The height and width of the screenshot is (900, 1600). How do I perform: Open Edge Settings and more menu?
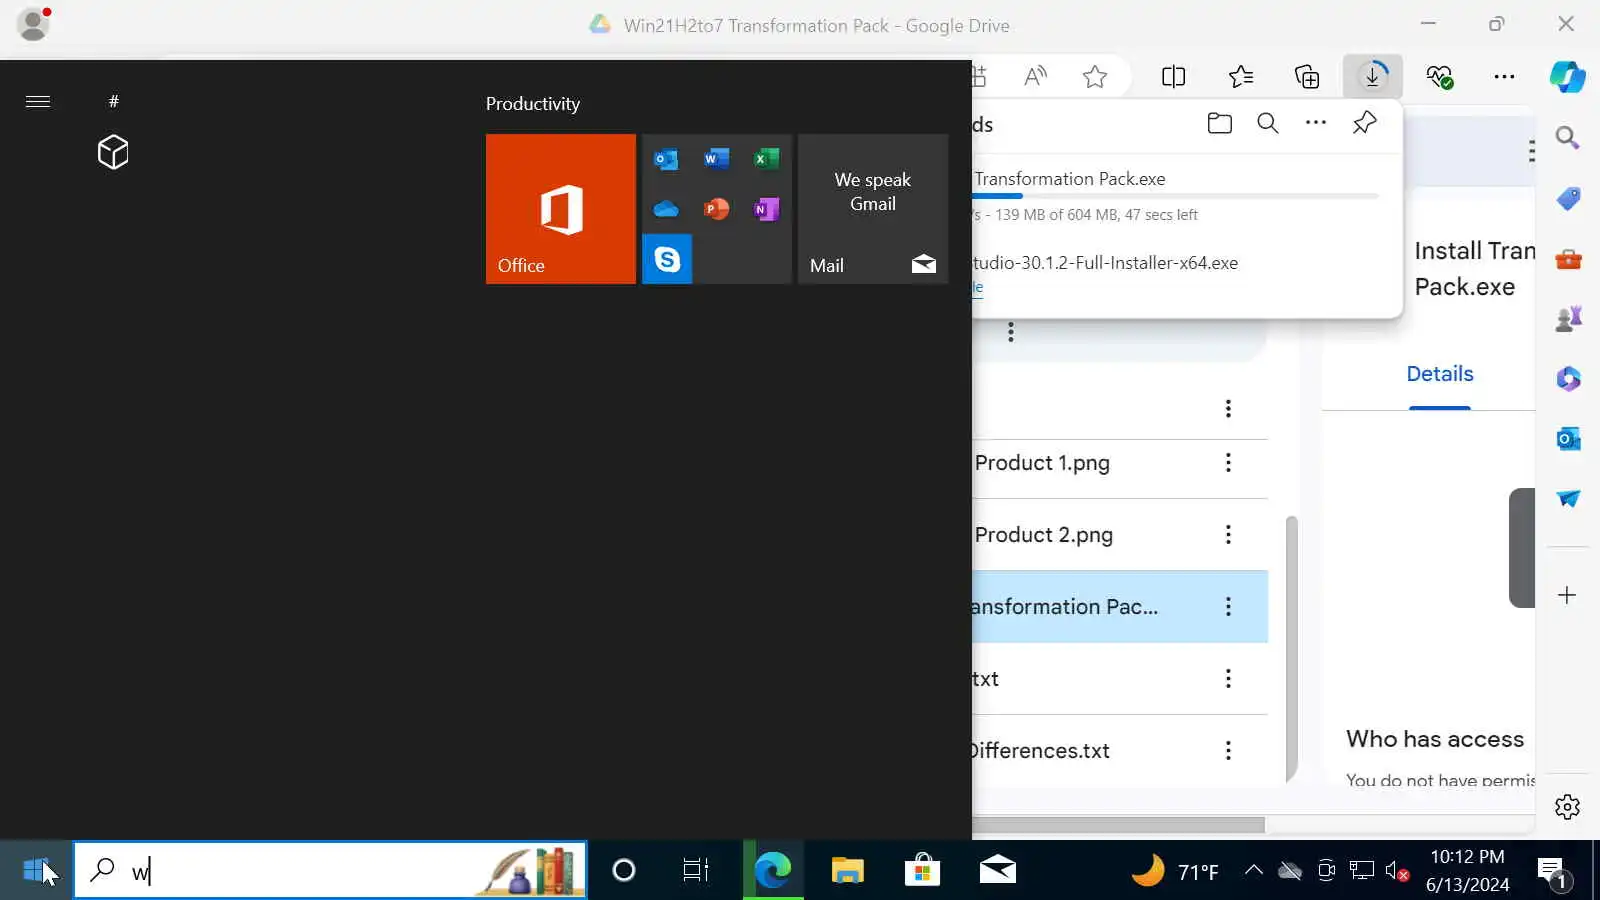[x=1504, y=76]
